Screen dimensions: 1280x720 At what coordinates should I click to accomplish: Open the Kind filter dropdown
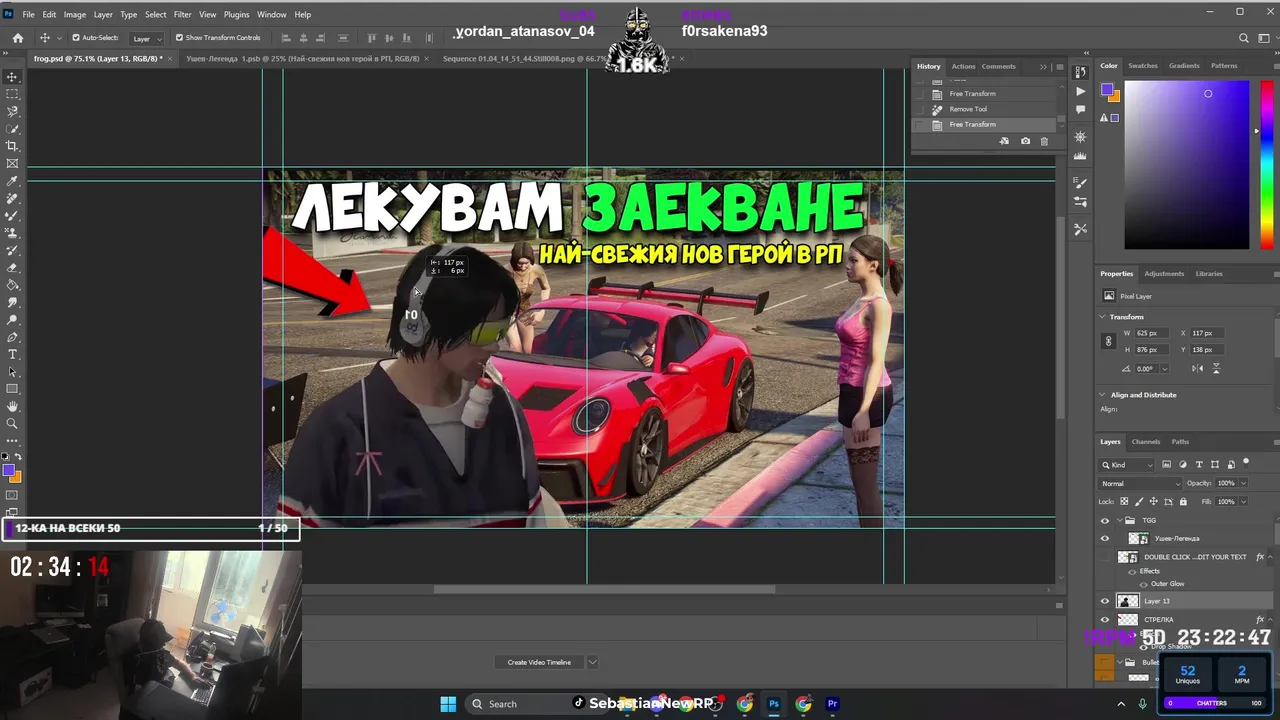point(1127,465)
